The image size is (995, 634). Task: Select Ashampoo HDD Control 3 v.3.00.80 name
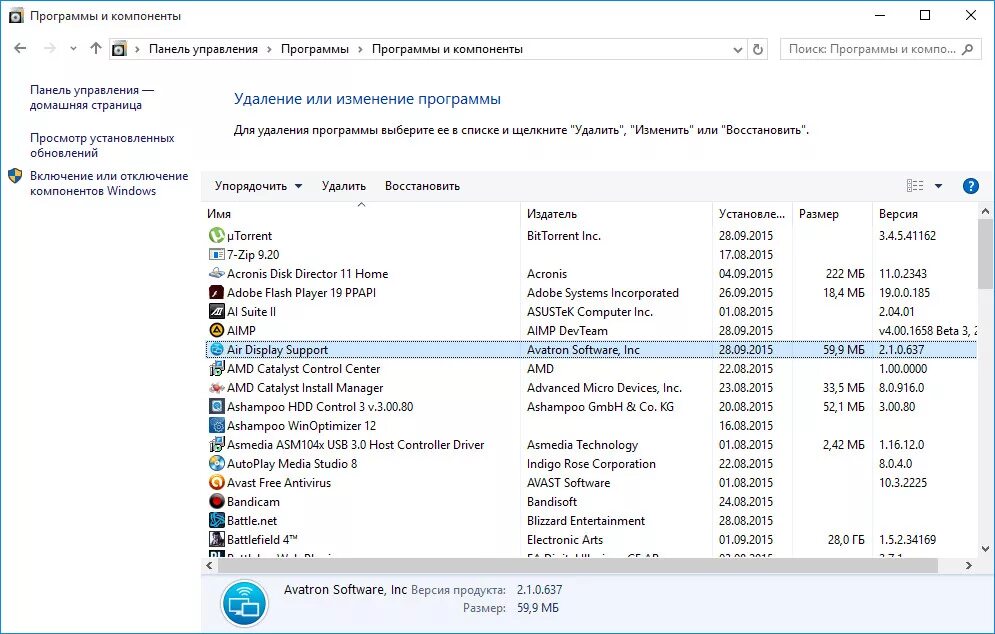(x=320, y=407)
